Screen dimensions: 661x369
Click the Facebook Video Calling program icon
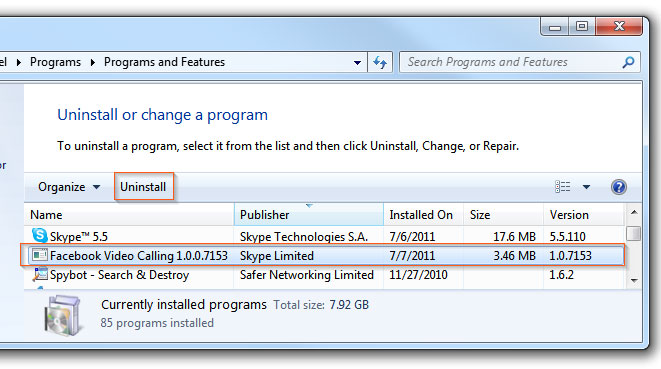point(40,255)
